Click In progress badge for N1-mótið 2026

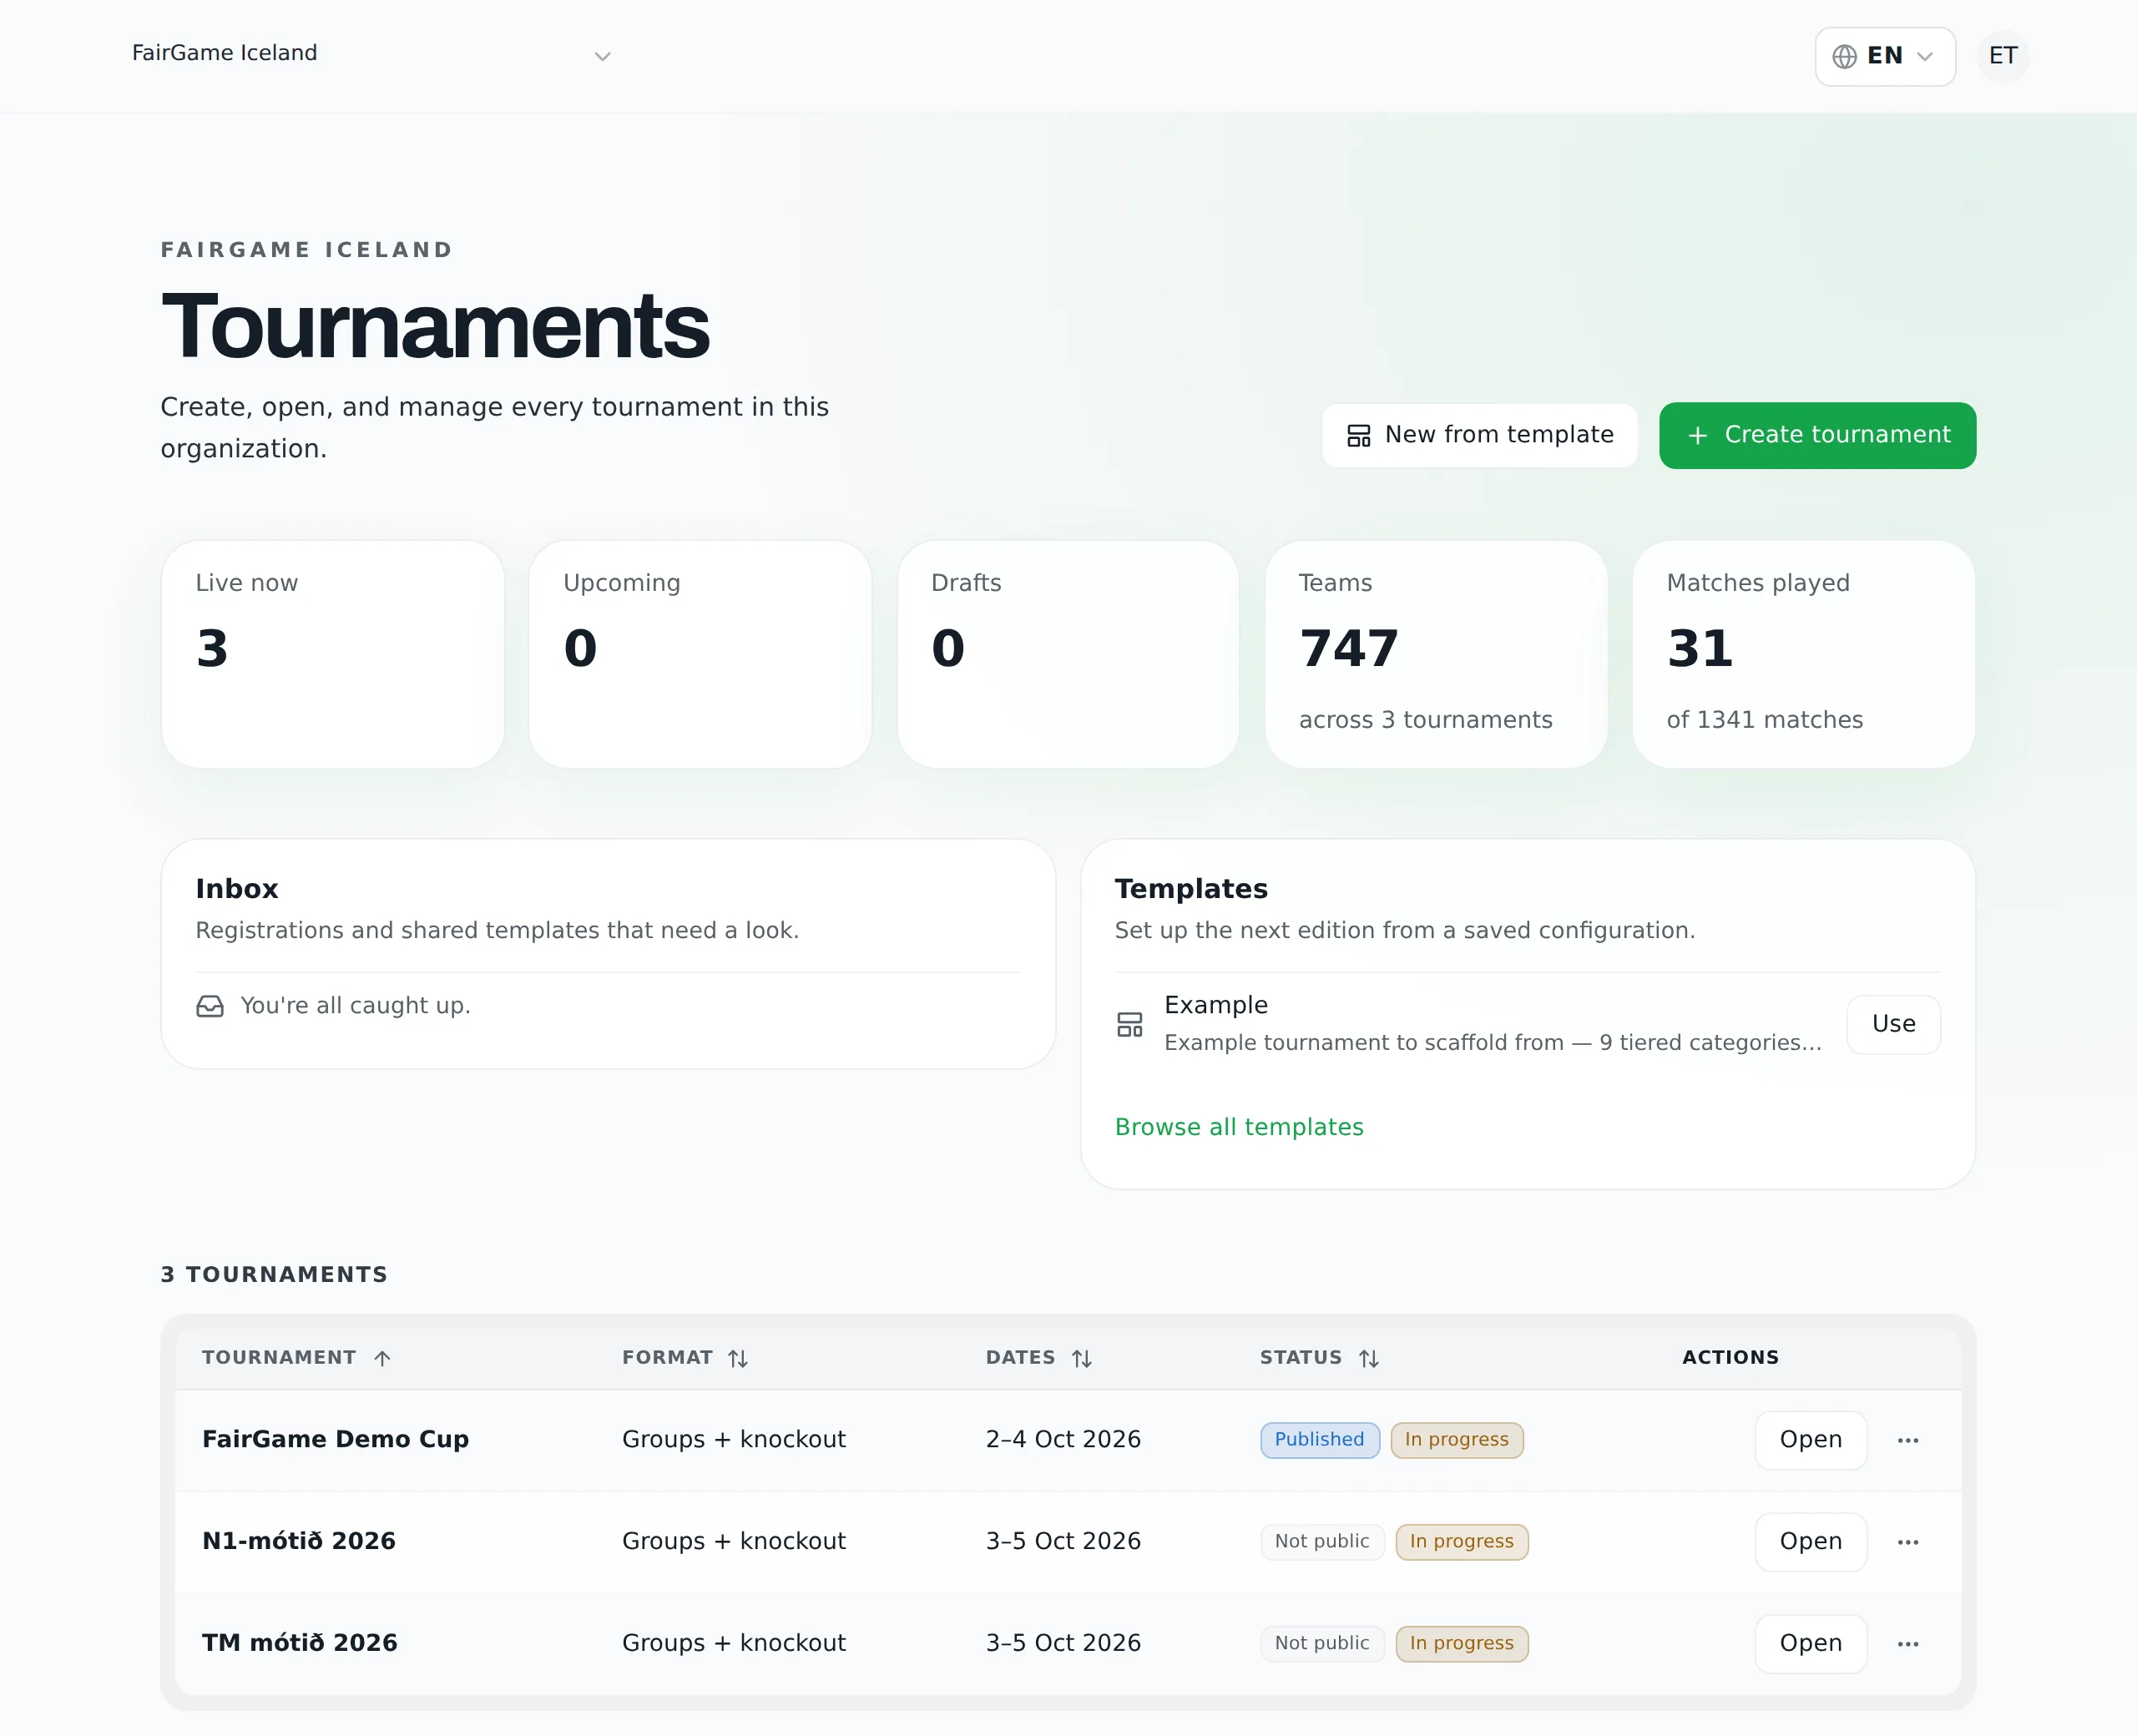click(x=1461, y=1542)
